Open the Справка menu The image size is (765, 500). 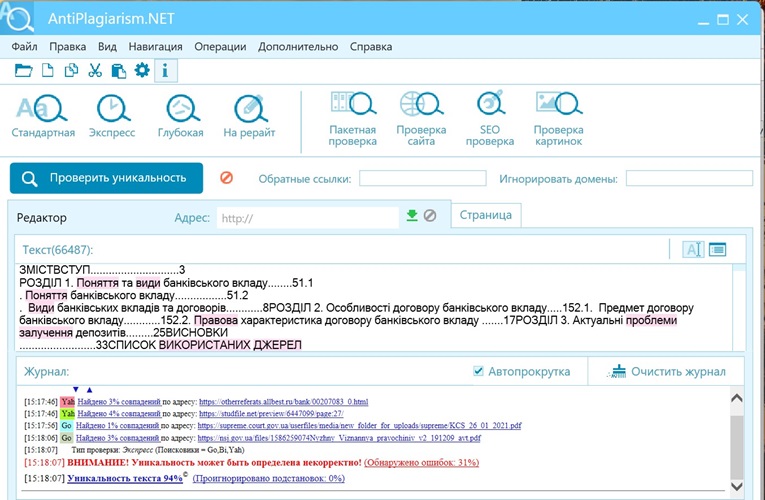(371, 46)
